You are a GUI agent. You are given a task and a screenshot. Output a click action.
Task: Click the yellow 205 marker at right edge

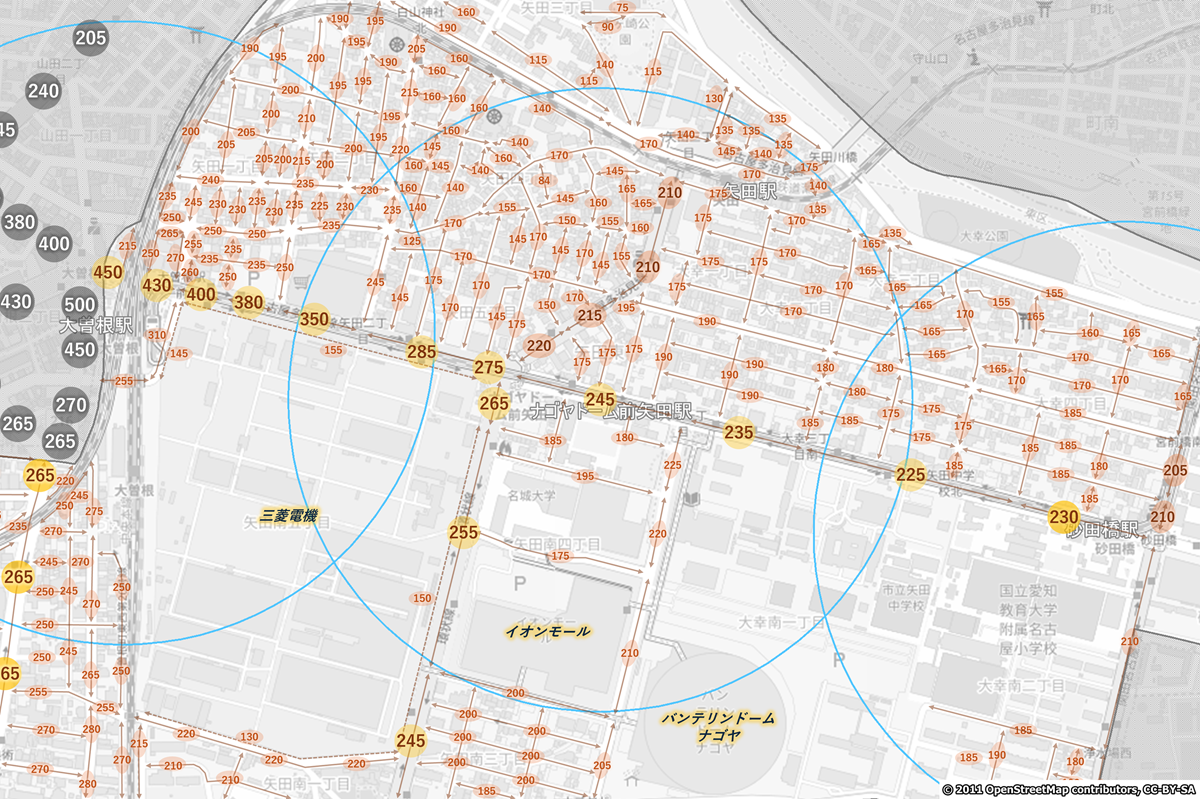pos(1177,470)
